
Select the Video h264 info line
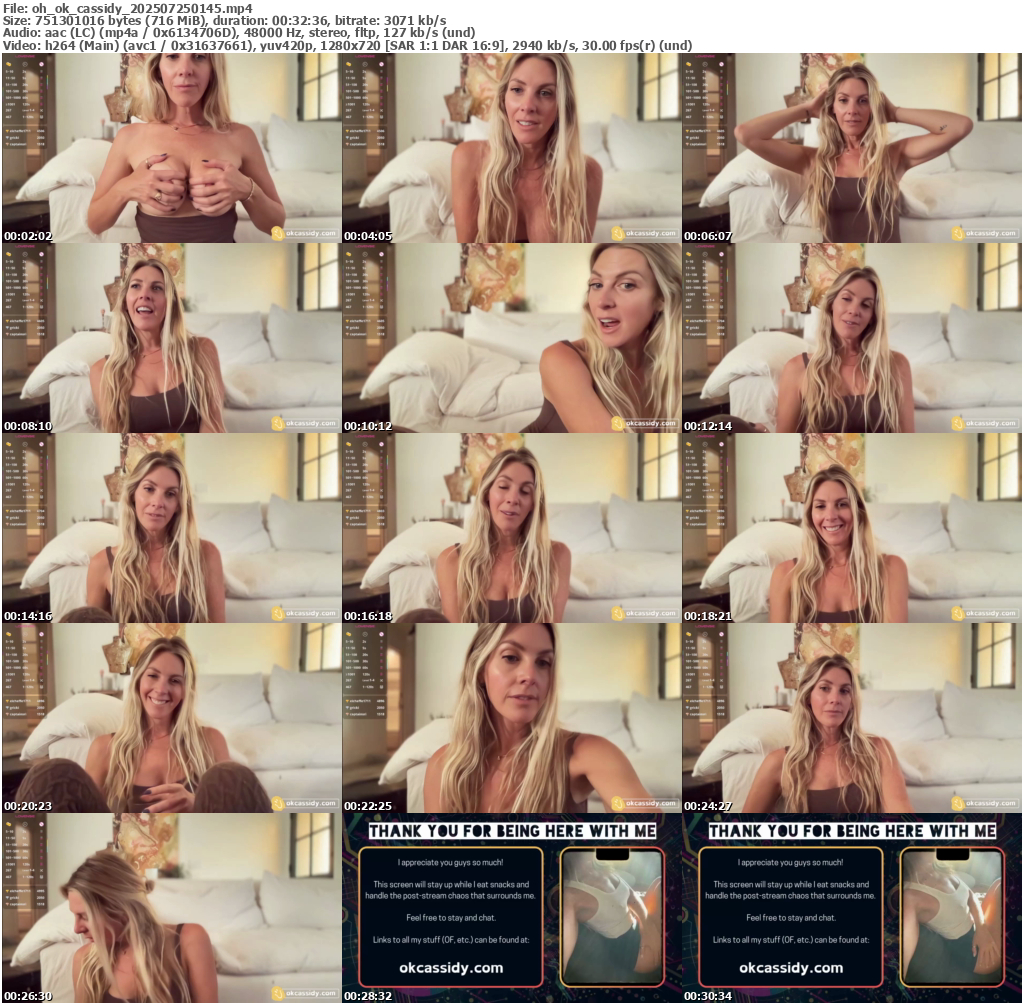point(347,45)
